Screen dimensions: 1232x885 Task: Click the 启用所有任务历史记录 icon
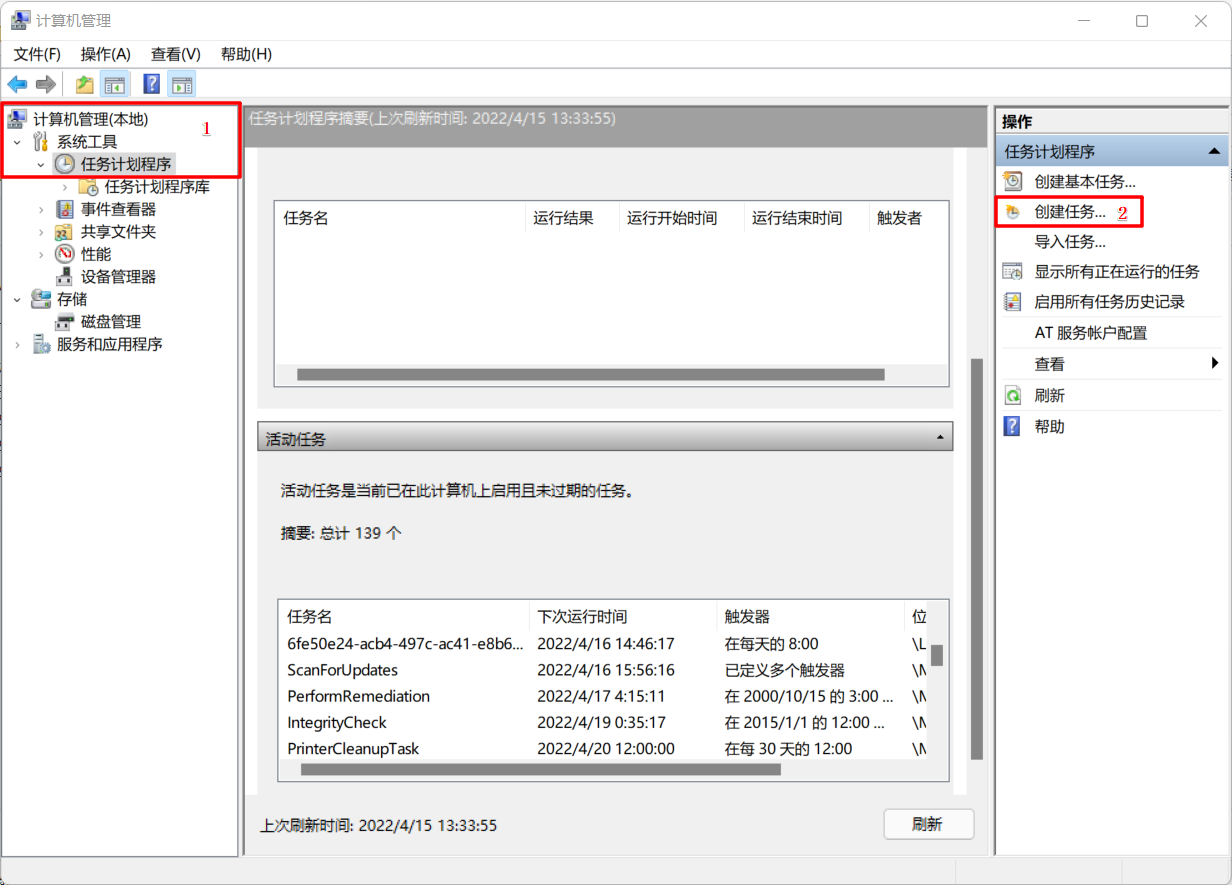[x=1013, y=302]
